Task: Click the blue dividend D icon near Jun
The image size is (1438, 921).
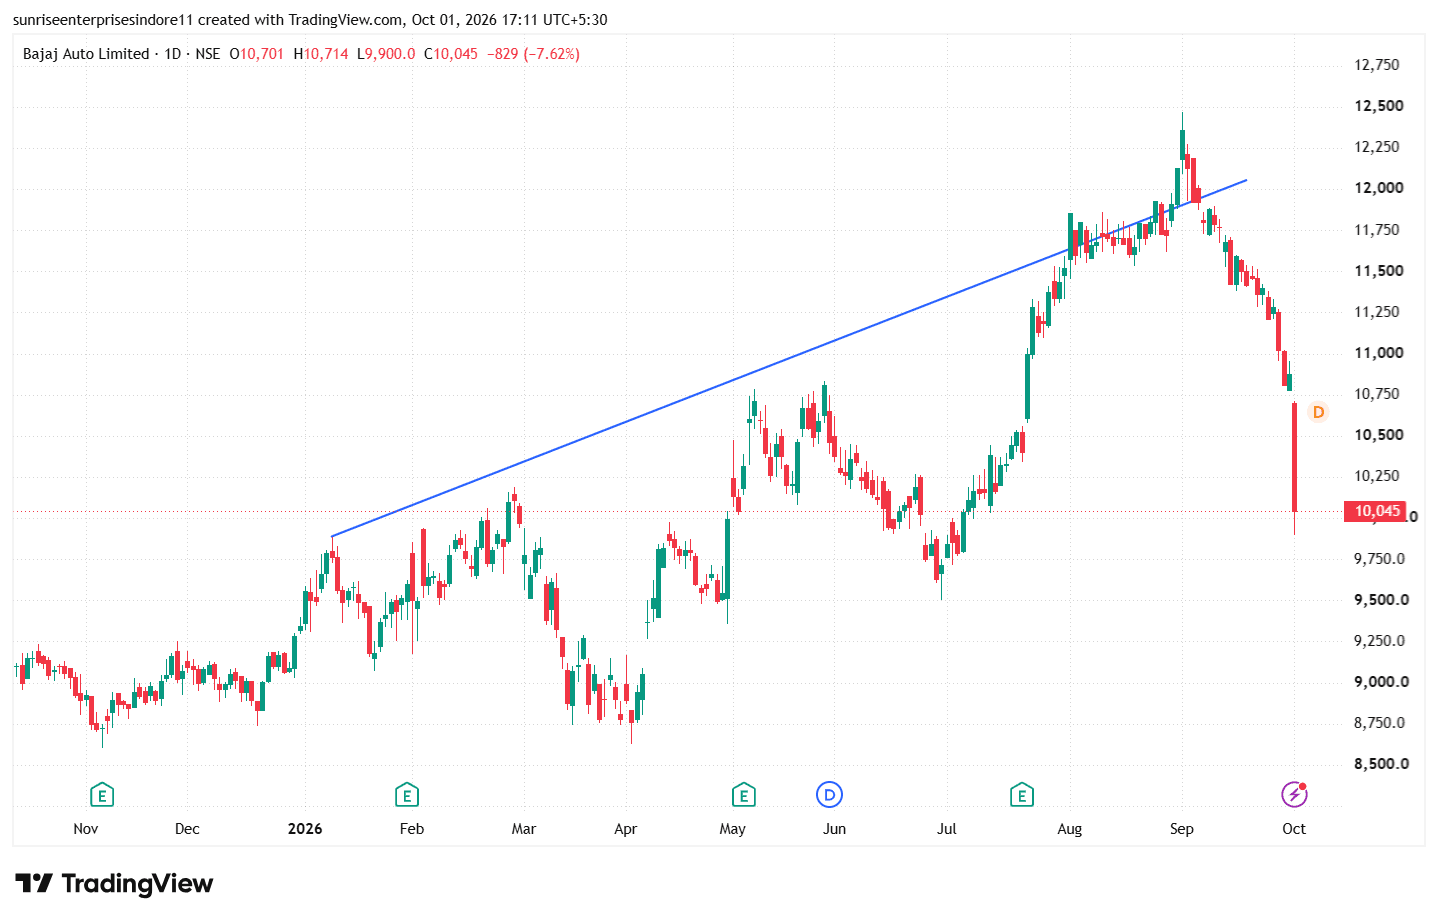Action: tap(829, 795)
